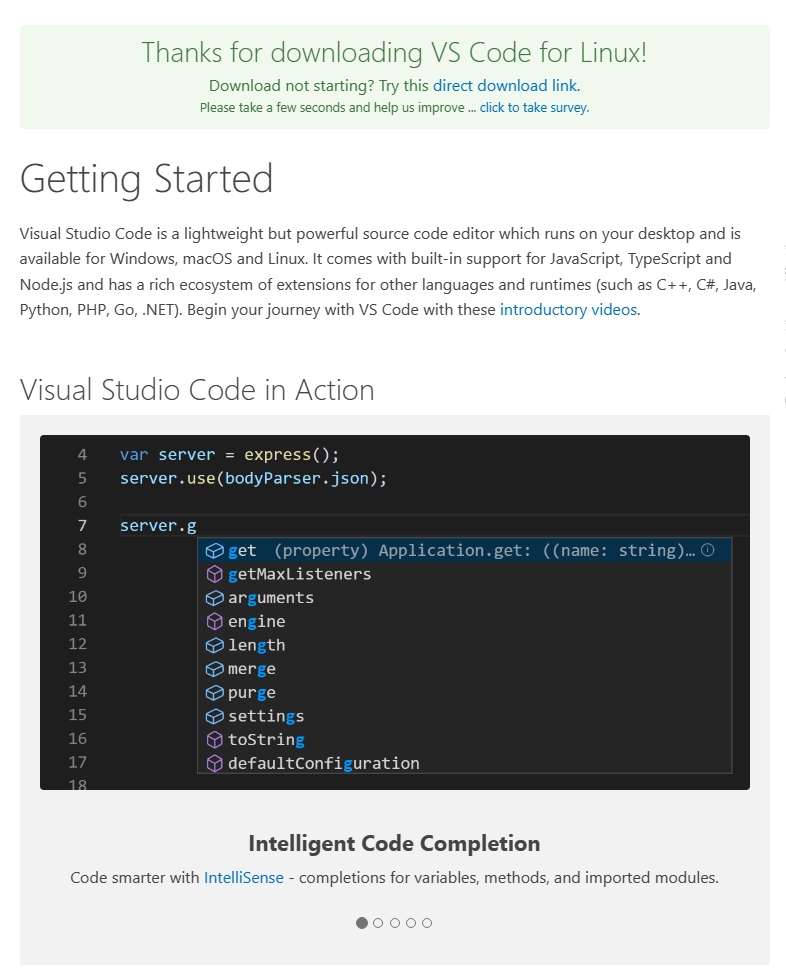Click the cube icon beside toString
Viewport: 786px width, 980px height.
pos(214,740)
